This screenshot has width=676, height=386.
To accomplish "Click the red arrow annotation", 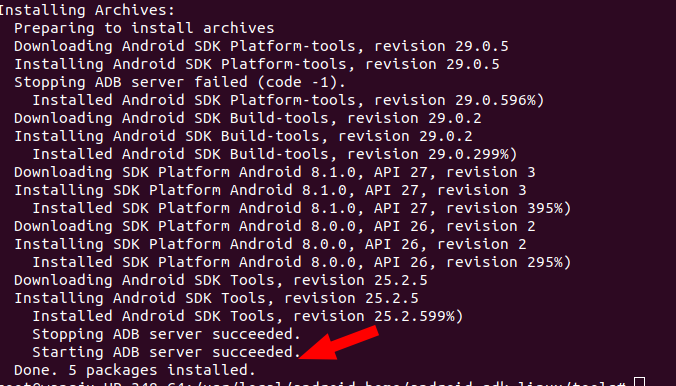I will click(338, 343).
